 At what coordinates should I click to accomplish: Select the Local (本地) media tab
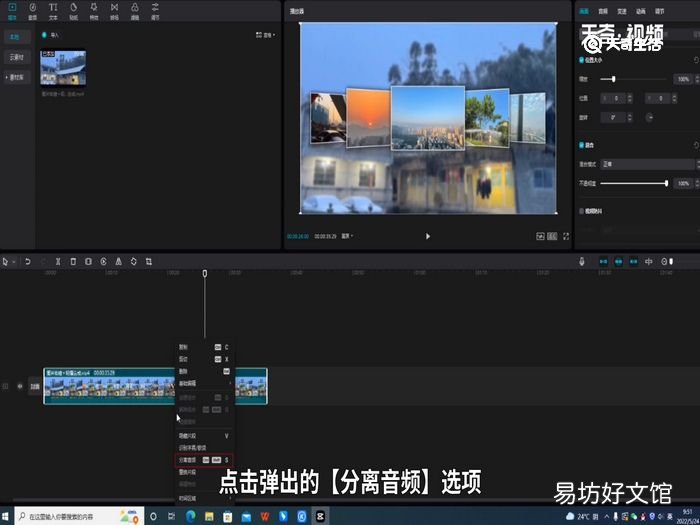pos(16,37)
